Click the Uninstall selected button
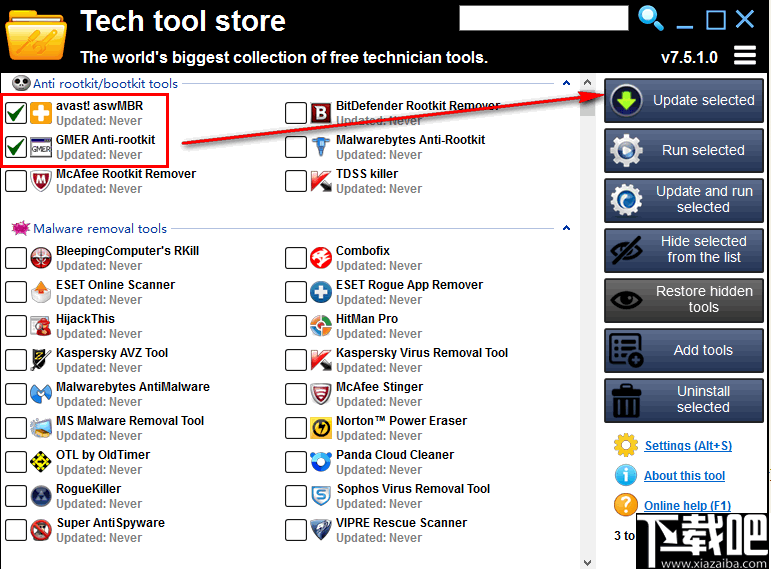This screenshot has height=569, width=771. pos(683,400)
